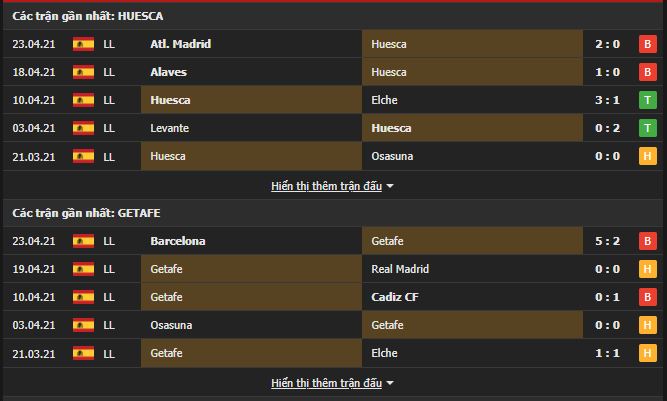The height and width of the screenshot is (401, 667).
Task: Click yellow H badge for Getafe vs Real Madrid
Action: 647,269
